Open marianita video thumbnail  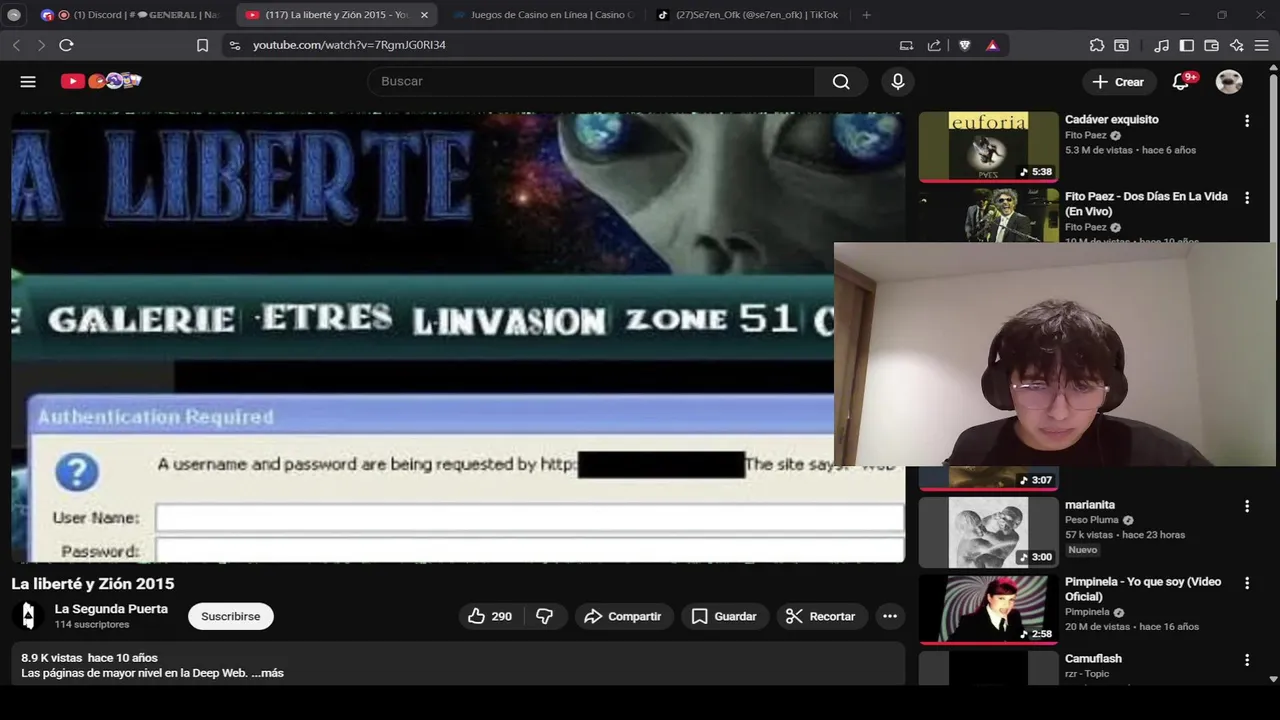click(x=988, y=532)
